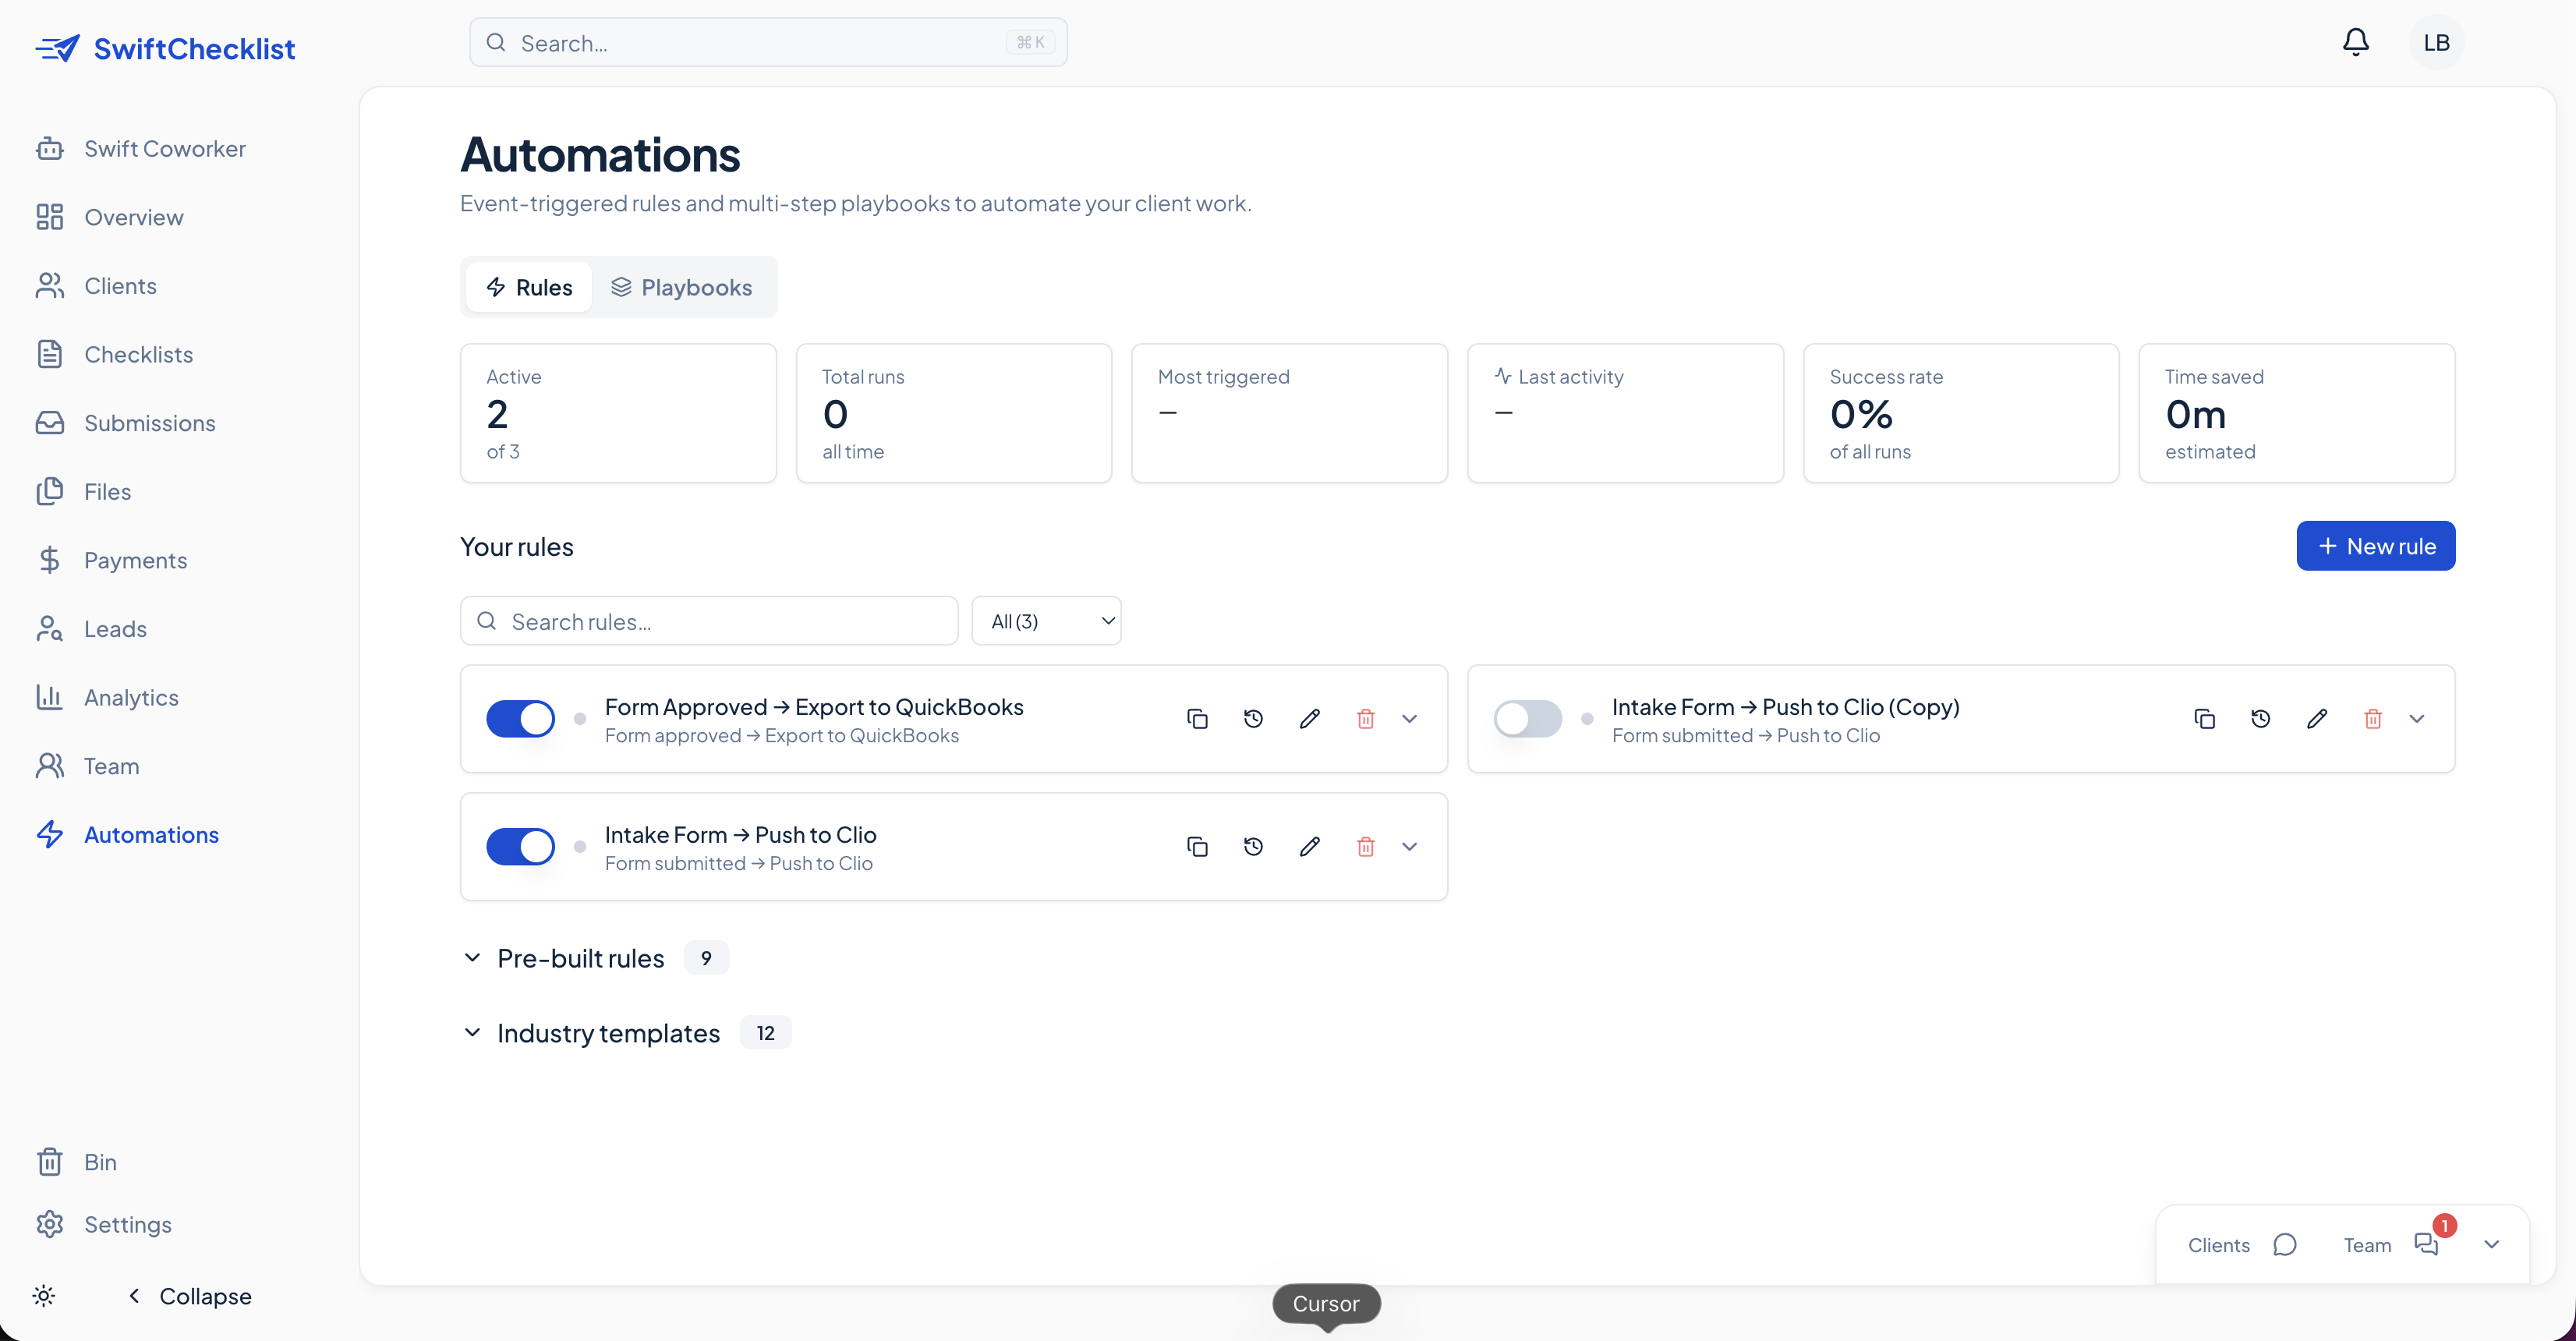Open the All (3) filter dropdown
The height and width of the screenshot is (1341, 2576).
point(1046,621)
